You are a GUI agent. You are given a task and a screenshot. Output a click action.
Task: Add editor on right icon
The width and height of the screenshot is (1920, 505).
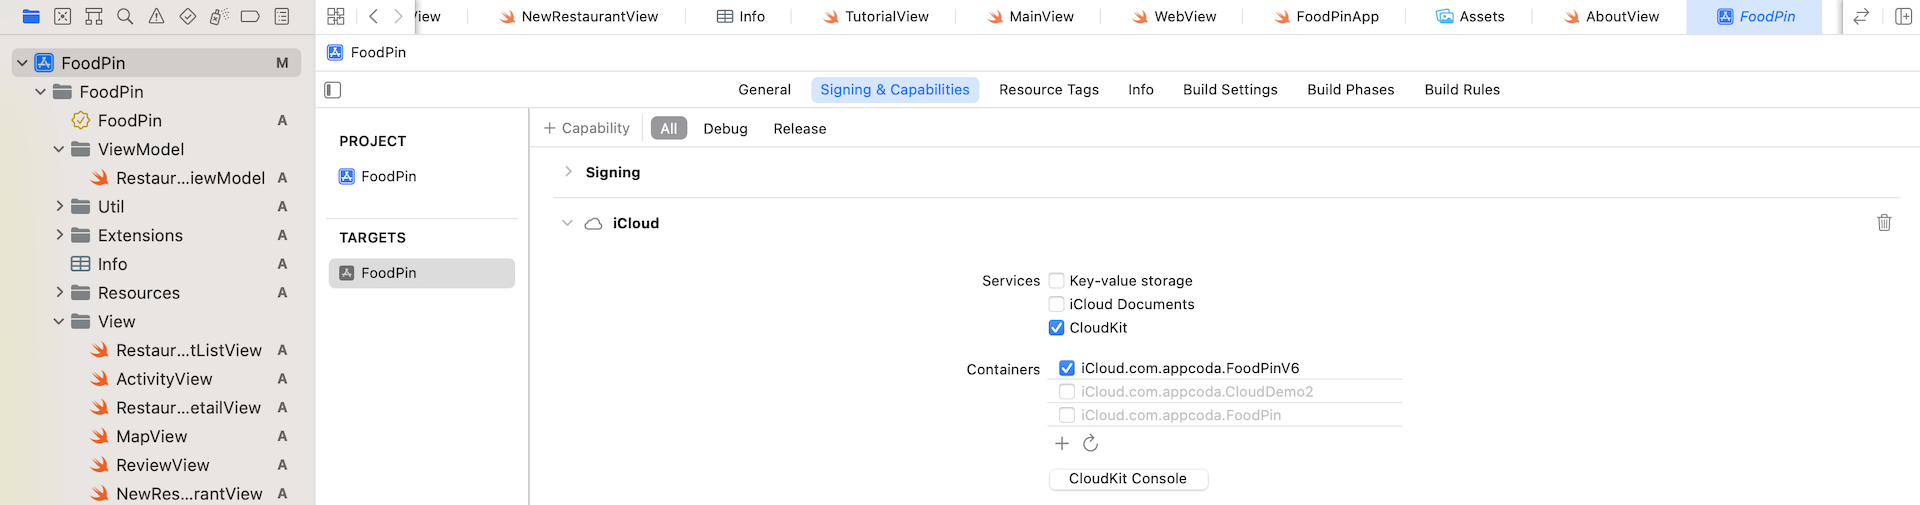coord(1903,16)
